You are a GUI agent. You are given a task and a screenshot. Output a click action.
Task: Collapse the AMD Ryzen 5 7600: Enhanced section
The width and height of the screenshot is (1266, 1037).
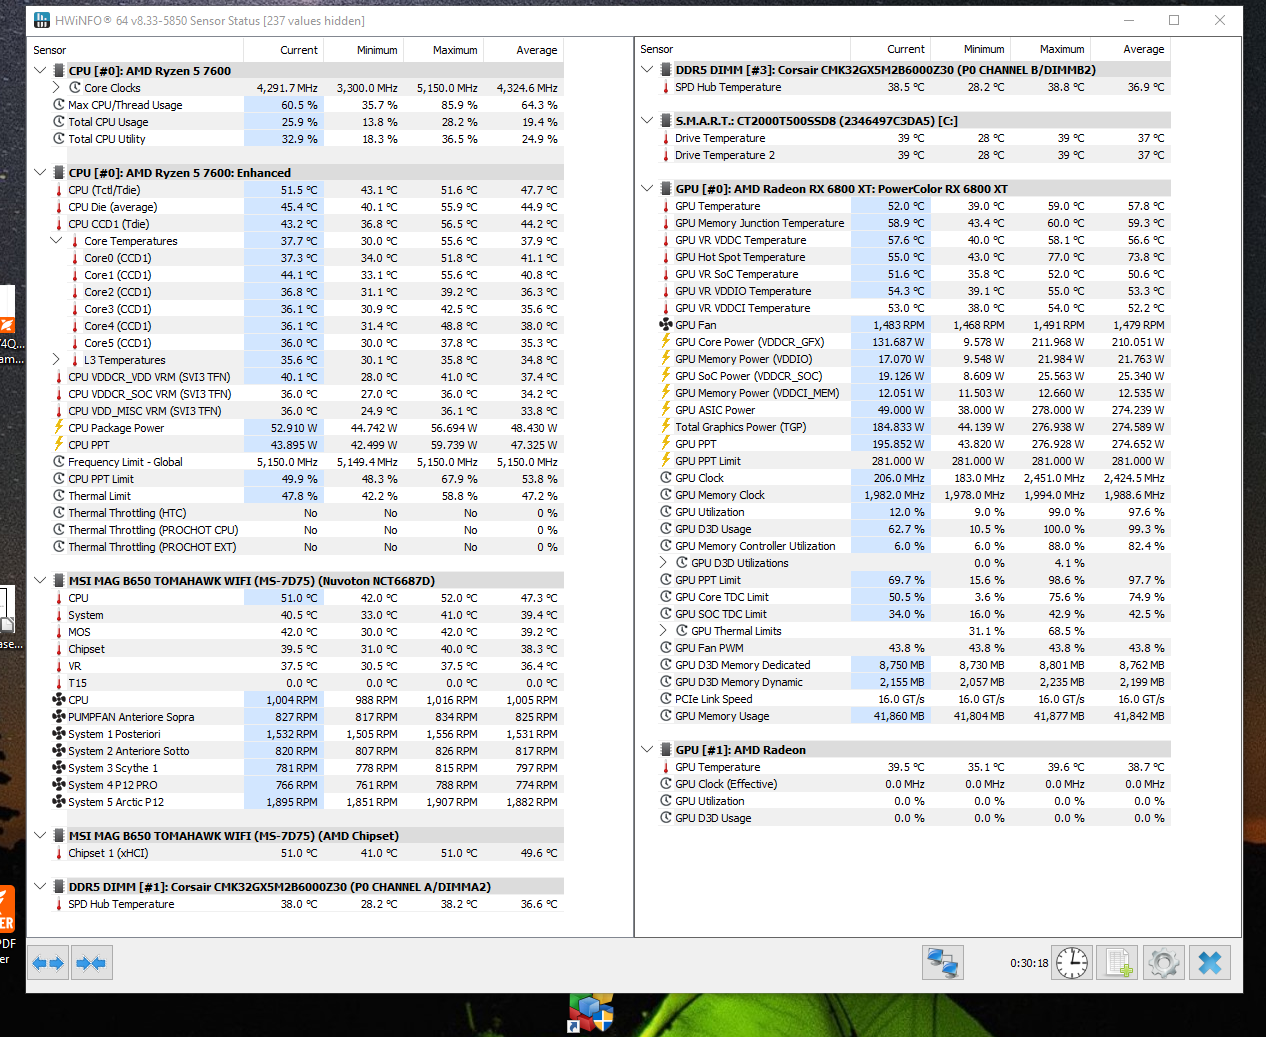pyautogui.click(x=40, y=173)
